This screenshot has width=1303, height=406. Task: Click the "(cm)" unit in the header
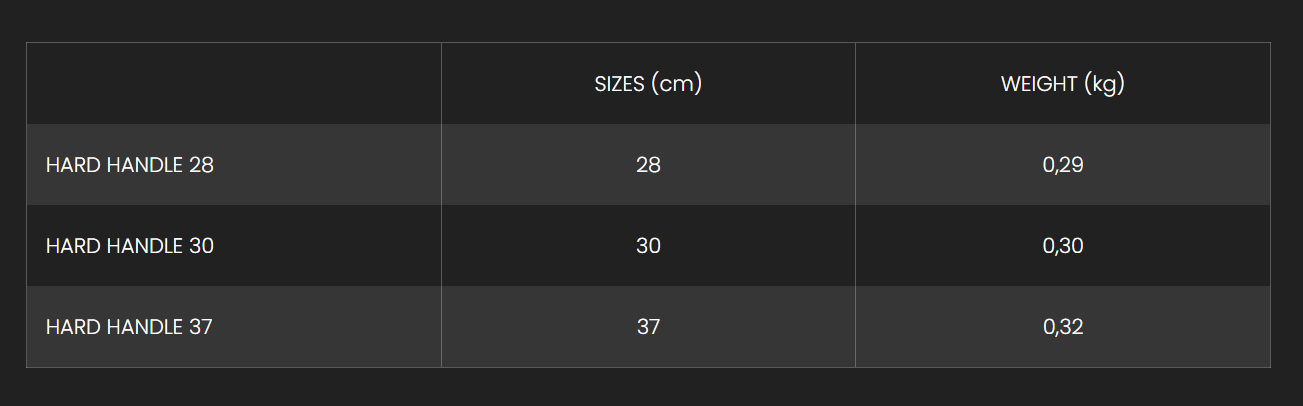pyautogui.click(x=676, y=84)
